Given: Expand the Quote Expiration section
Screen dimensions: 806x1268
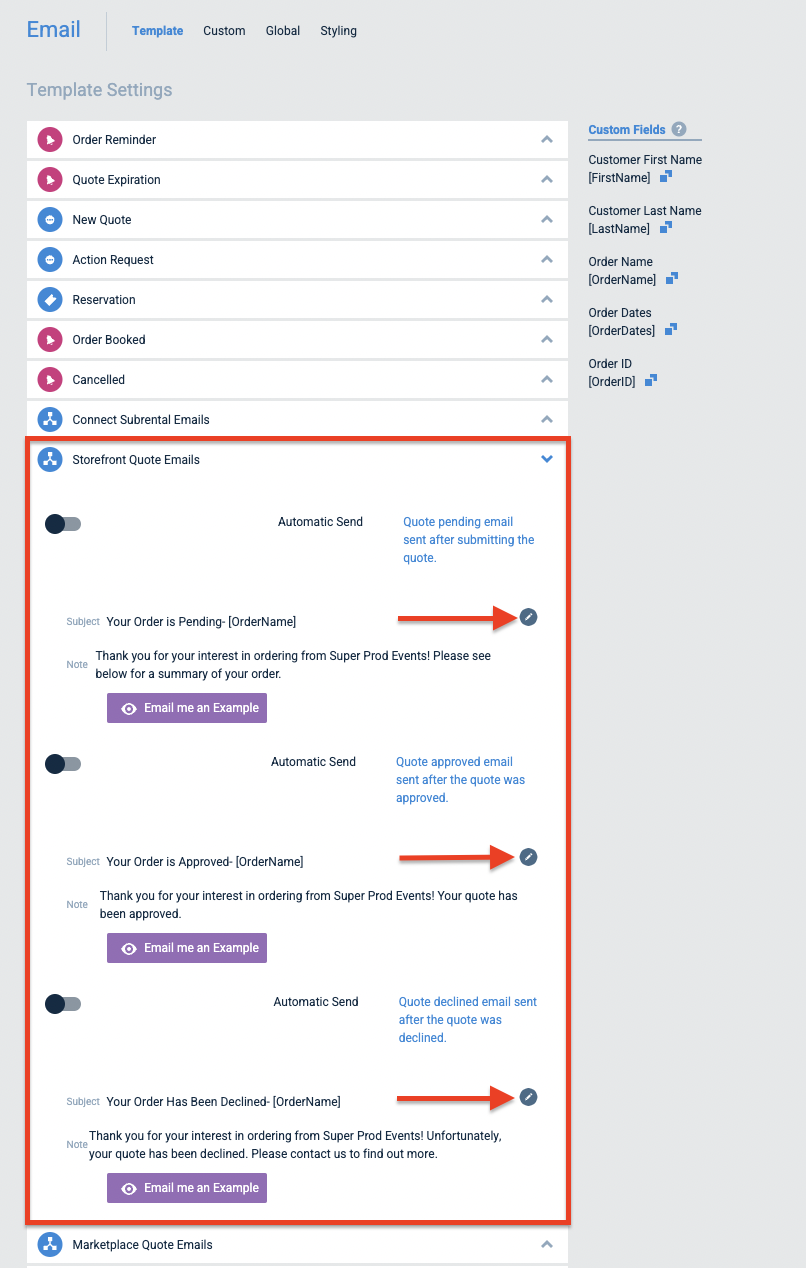Looking at the screenshot, I should click(546, 179).
